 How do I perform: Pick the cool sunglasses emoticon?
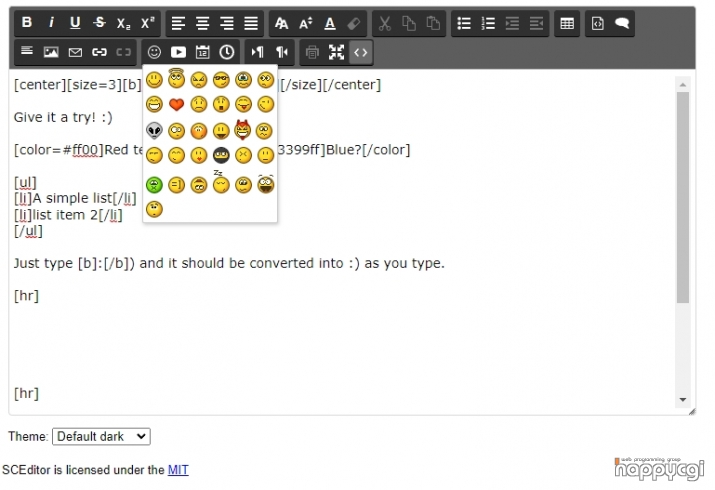tap(221, 80)
